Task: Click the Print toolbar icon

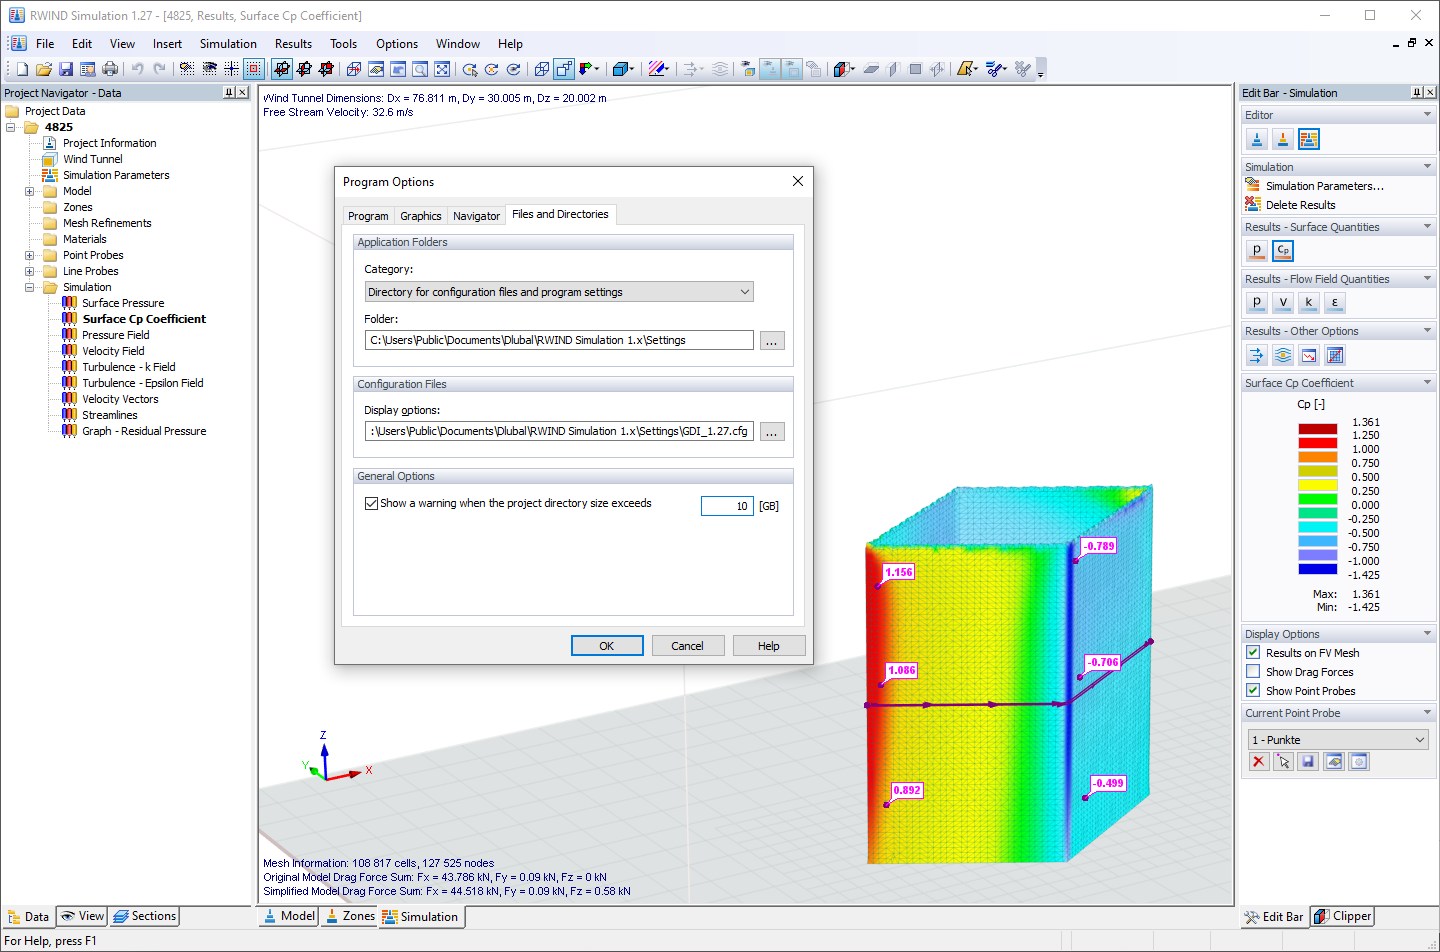Action: (x=110, y=69)
